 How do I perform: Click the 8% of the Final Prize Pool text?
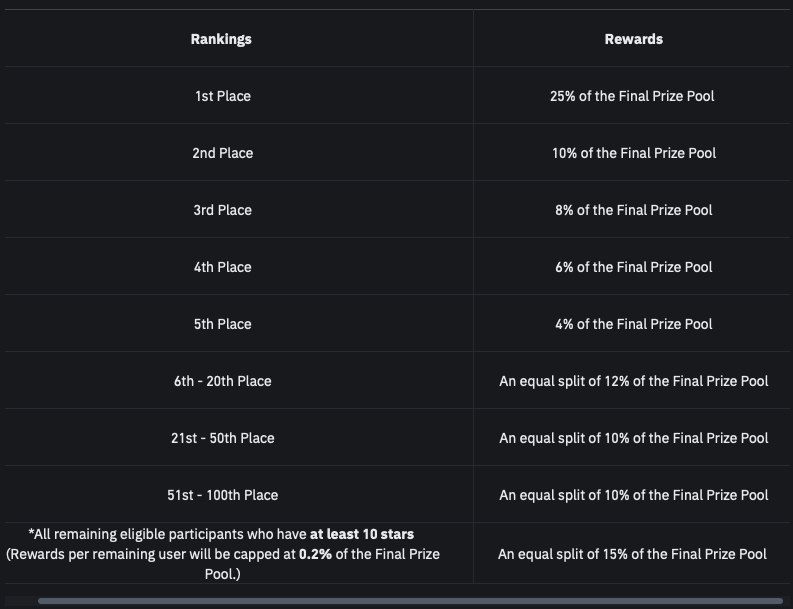pos(632,210)
